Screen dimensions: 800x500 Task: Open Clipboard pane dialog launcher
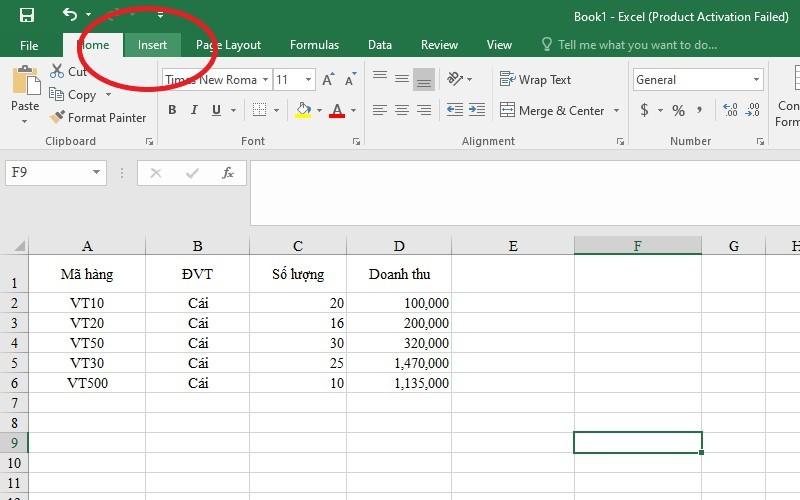tap(149, 141)
